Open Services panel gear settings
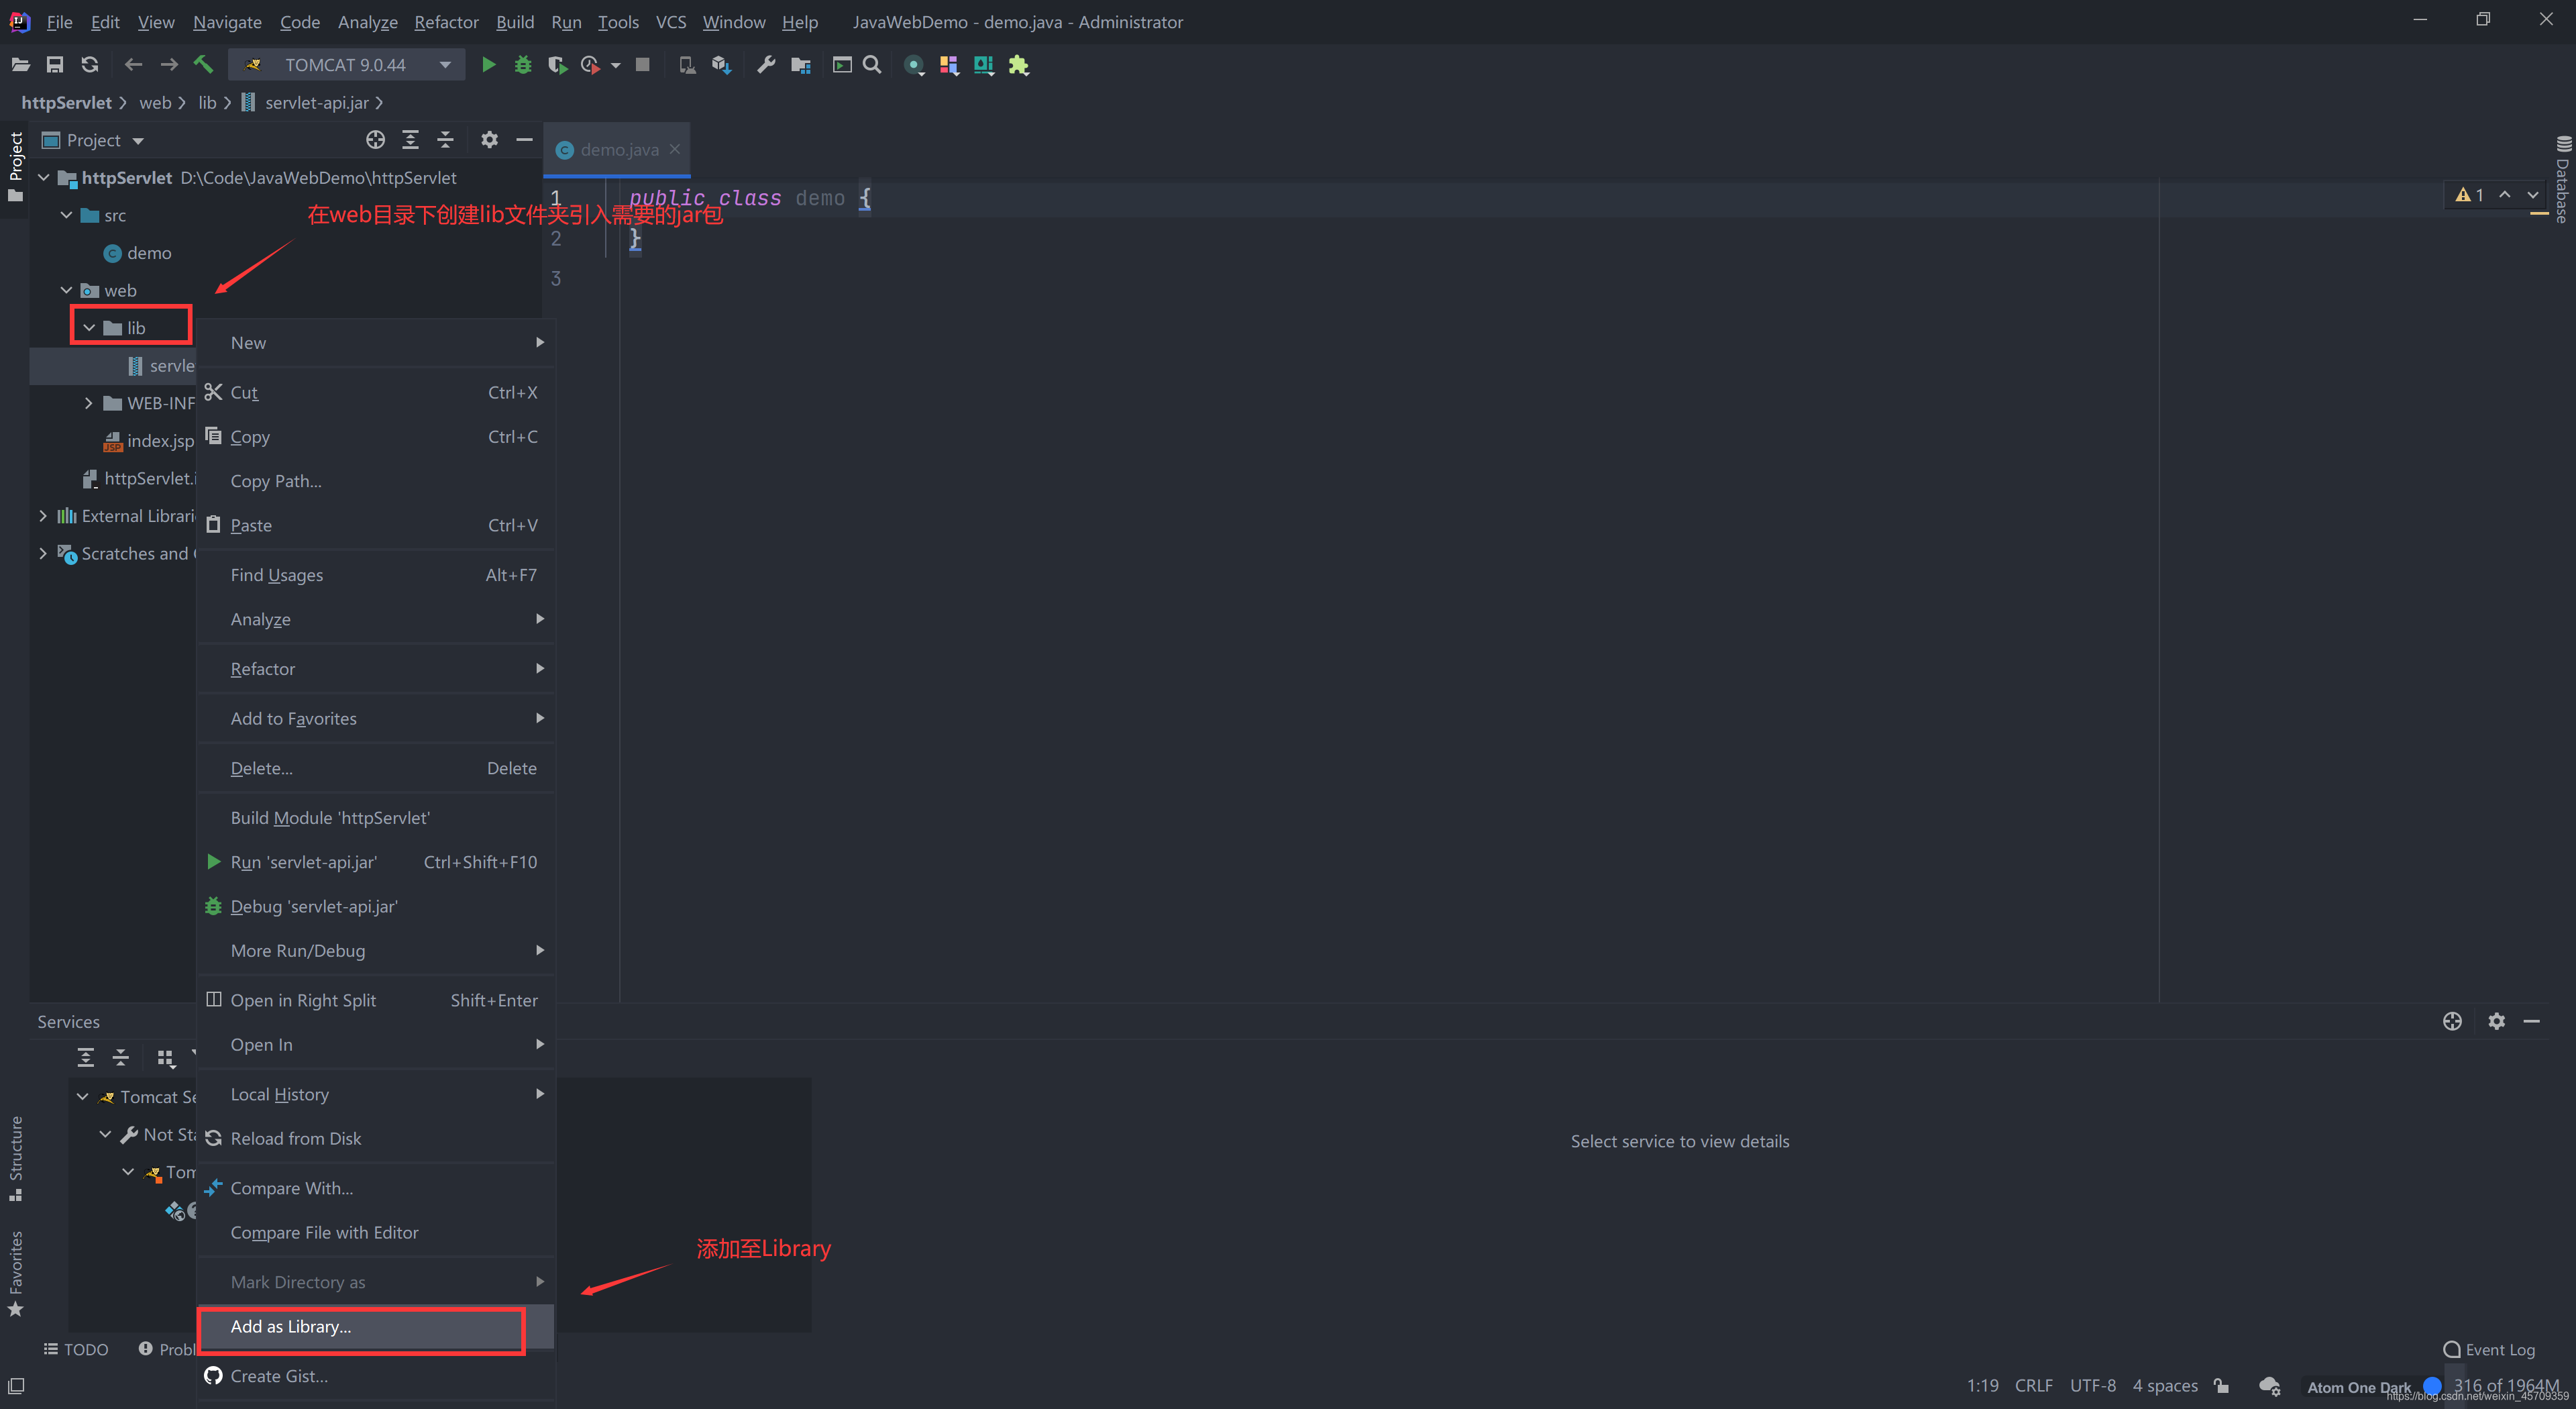 click(x=2497, y=1021)
